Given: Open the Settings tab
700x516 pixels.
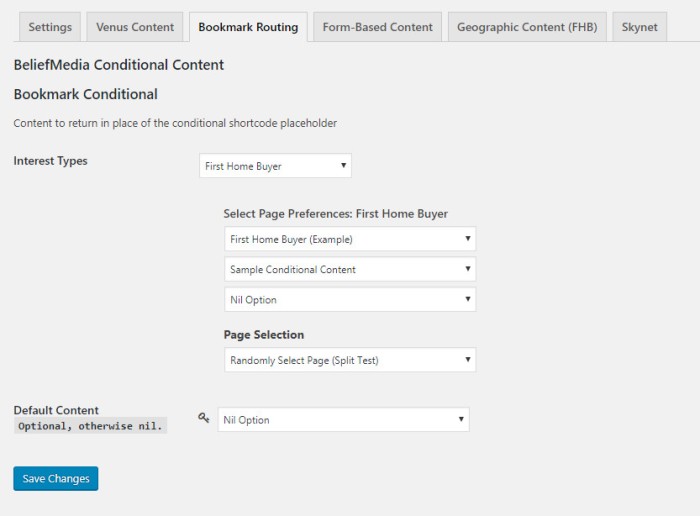Looking at the screenshot, I should [x=50, y=27].
